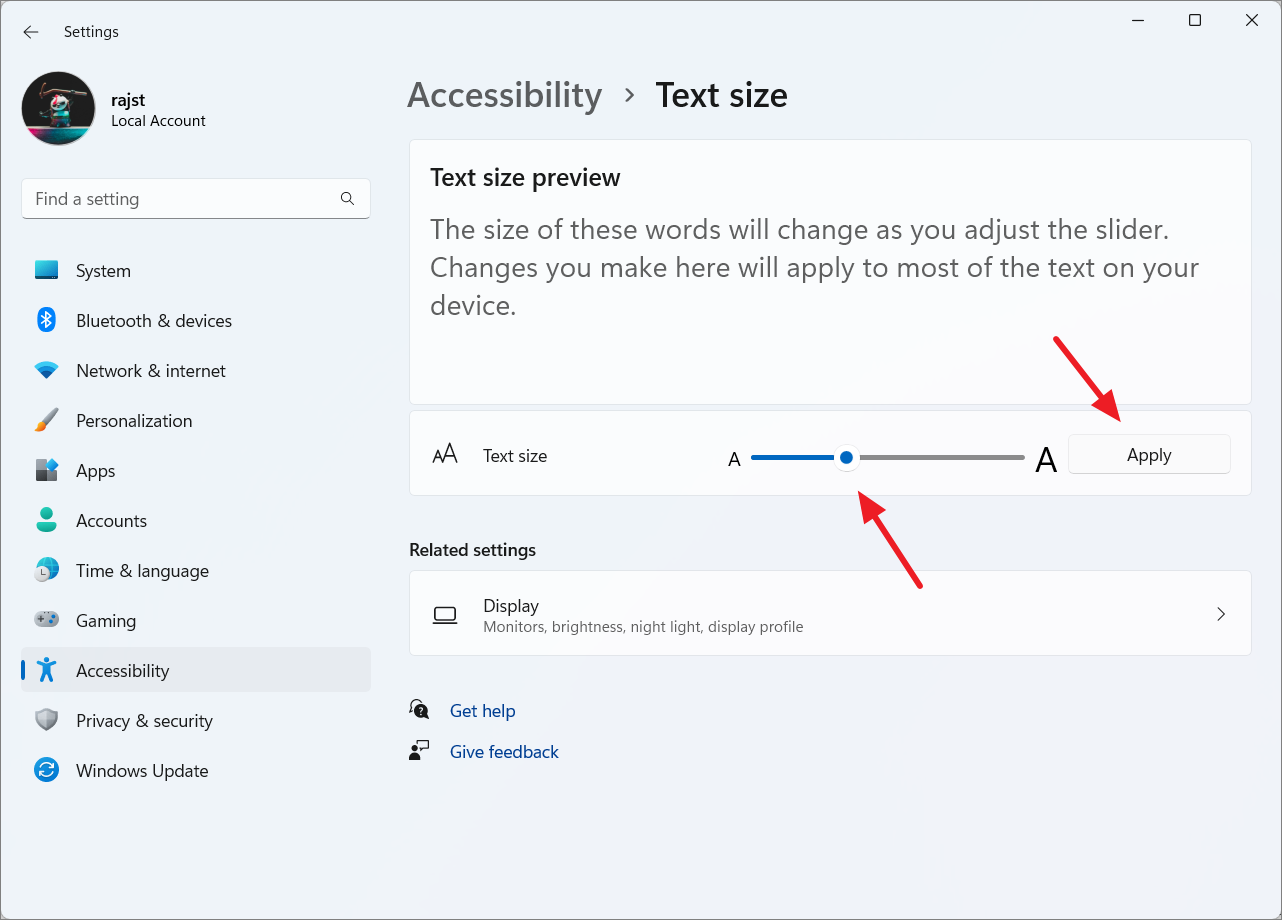Open System settings via its monitor icon
Viewport: 1282px width, 920px height.
pos(47,271)
